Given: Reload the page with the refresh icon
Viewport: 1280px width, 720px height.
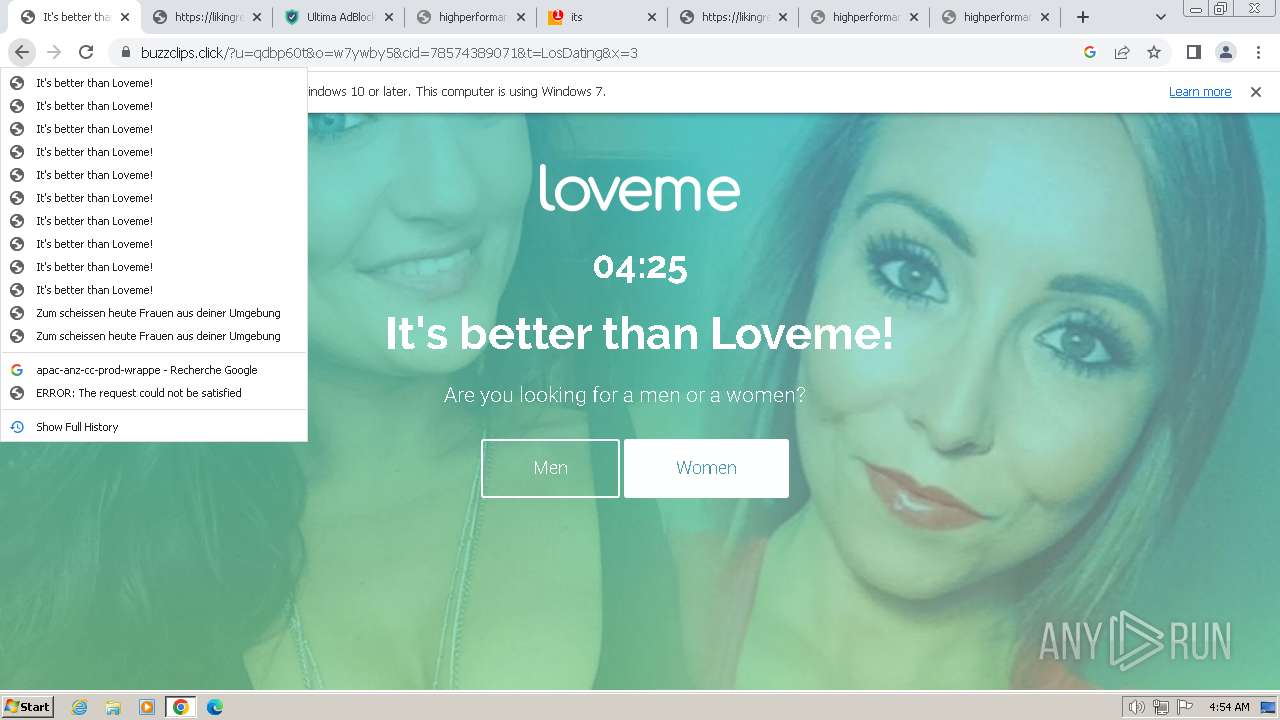Looking at the screenshot, I should point(86,53).
